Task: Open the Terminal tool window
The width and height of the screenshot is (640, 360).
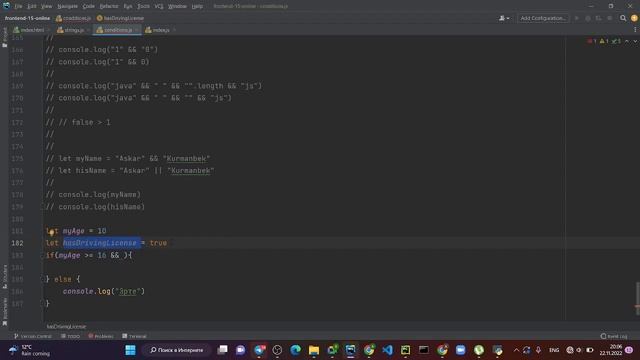Action: pos(134,336)
